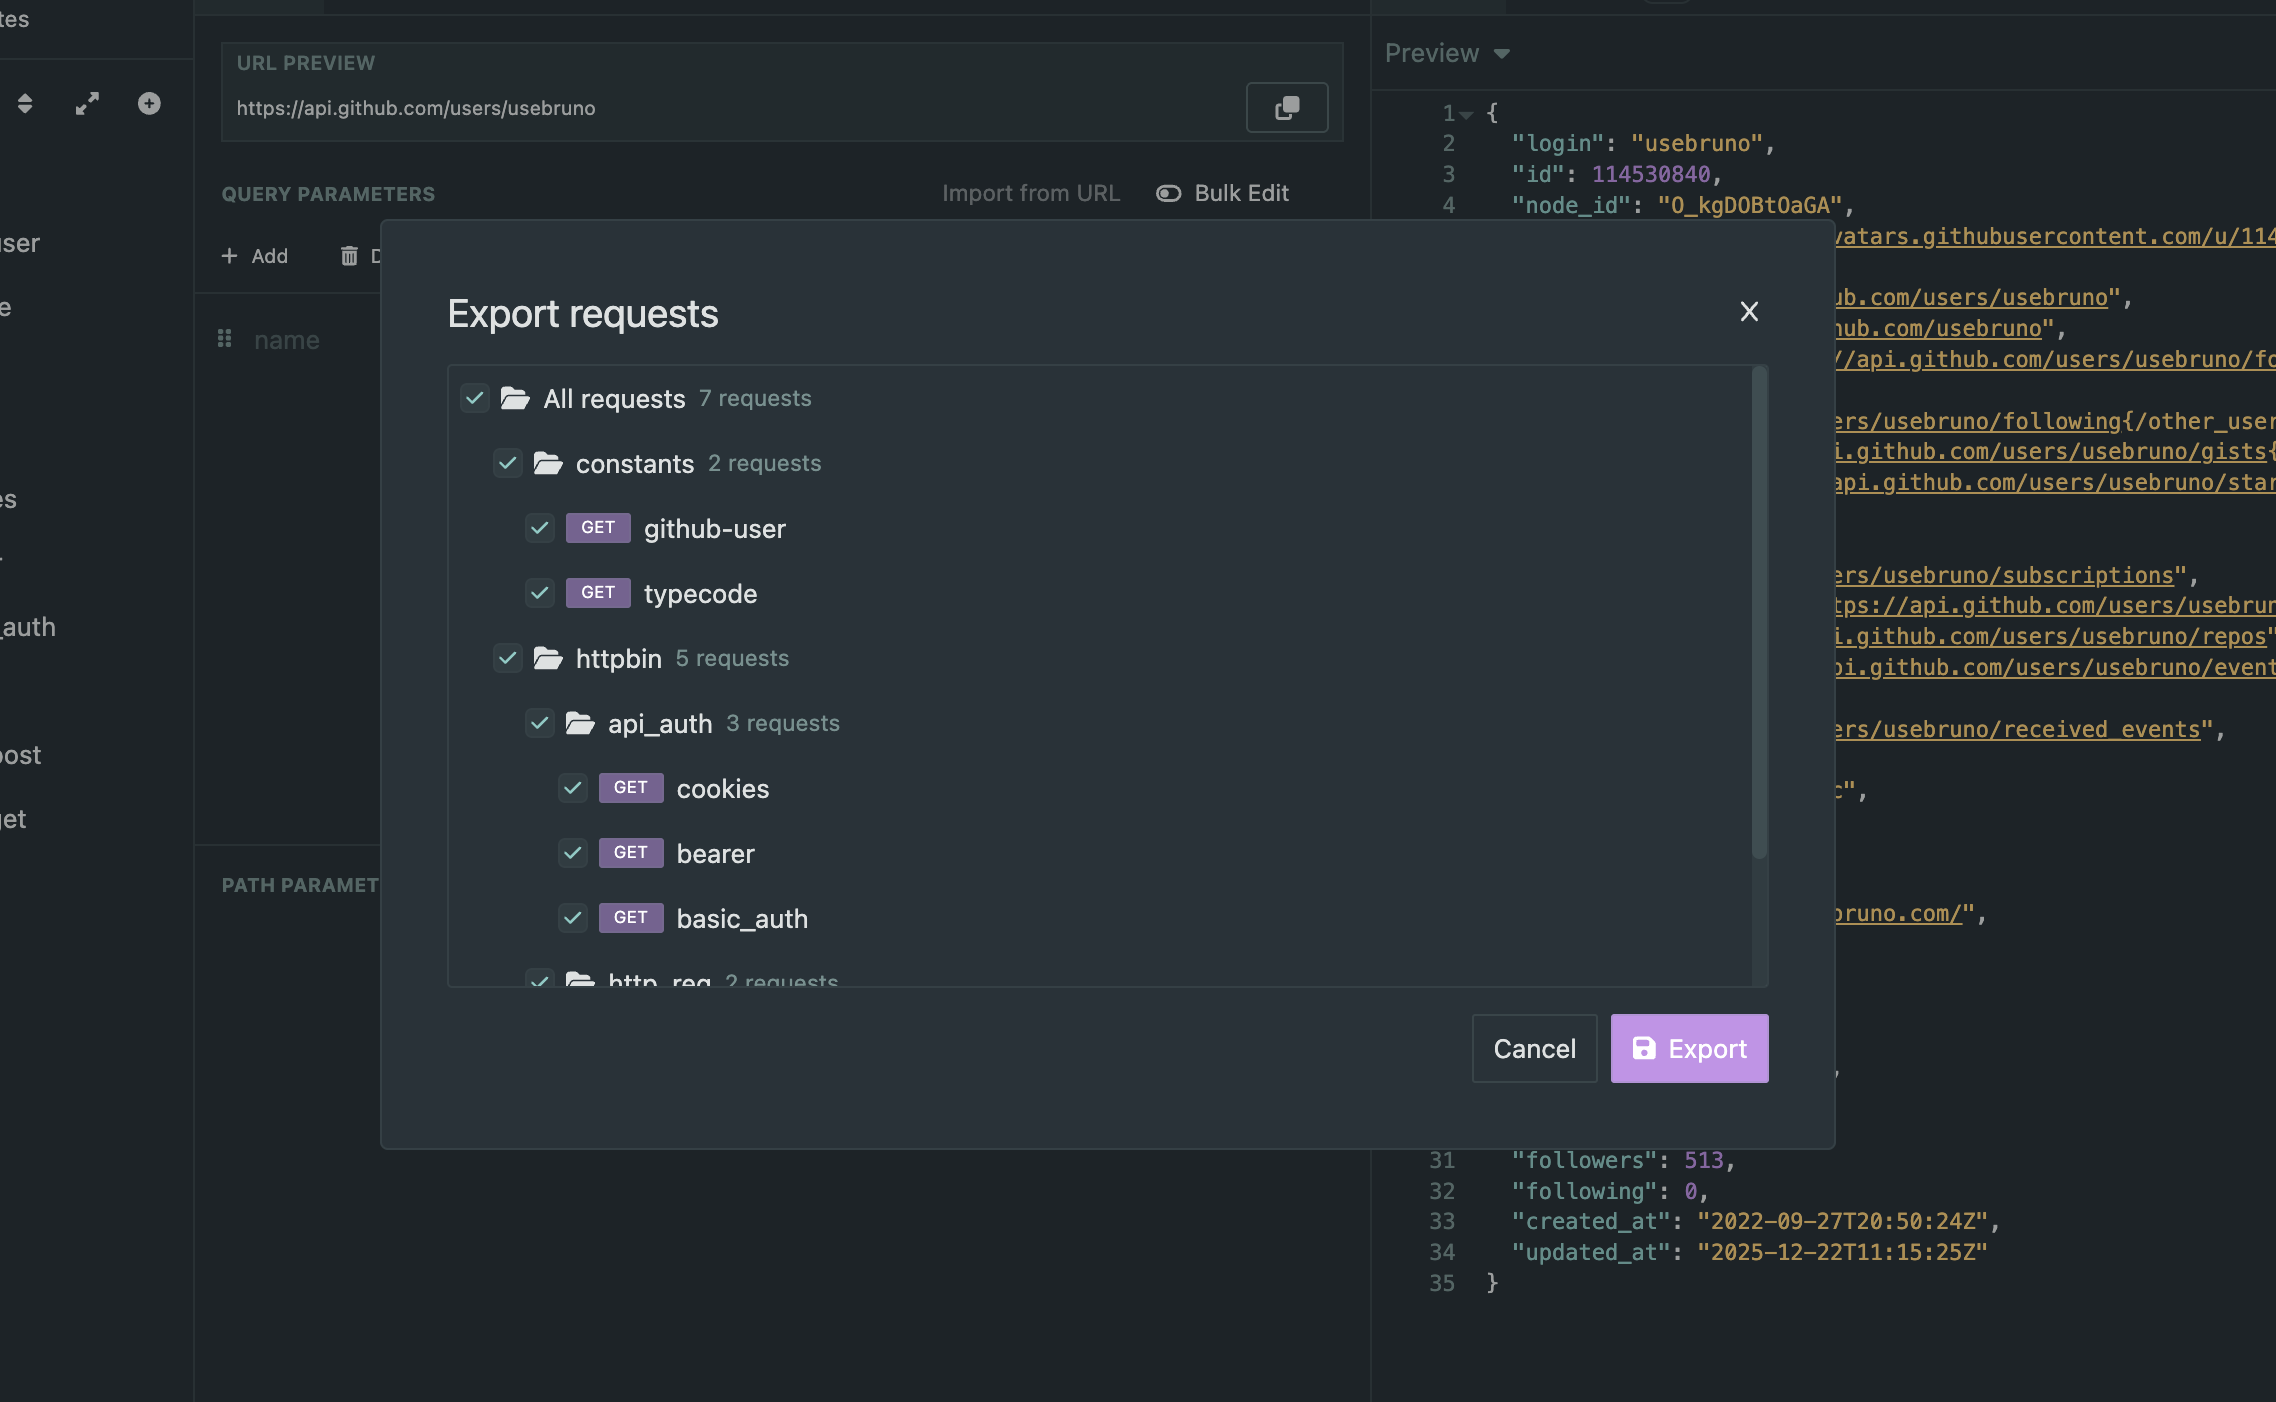Select the typecode GET request
The height and width of the screenshot is (1402, 2276).
pyautogui.click(x=700, y=593)
